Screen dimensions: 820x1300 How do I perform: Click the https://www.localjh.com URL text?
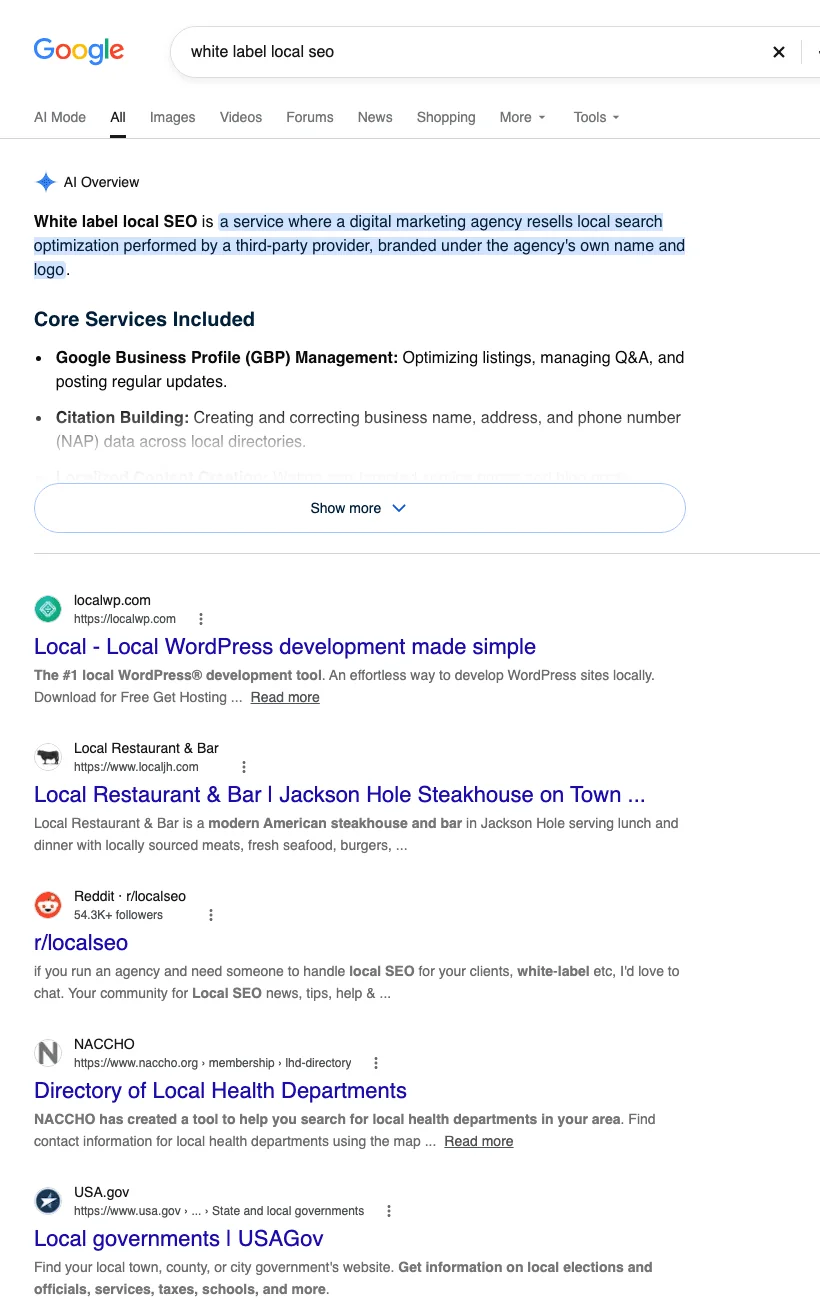[136, 767]
